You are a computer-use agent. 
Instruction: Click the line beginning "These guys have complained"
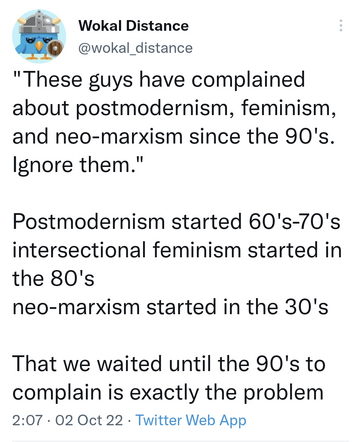(x=159, y=80)
